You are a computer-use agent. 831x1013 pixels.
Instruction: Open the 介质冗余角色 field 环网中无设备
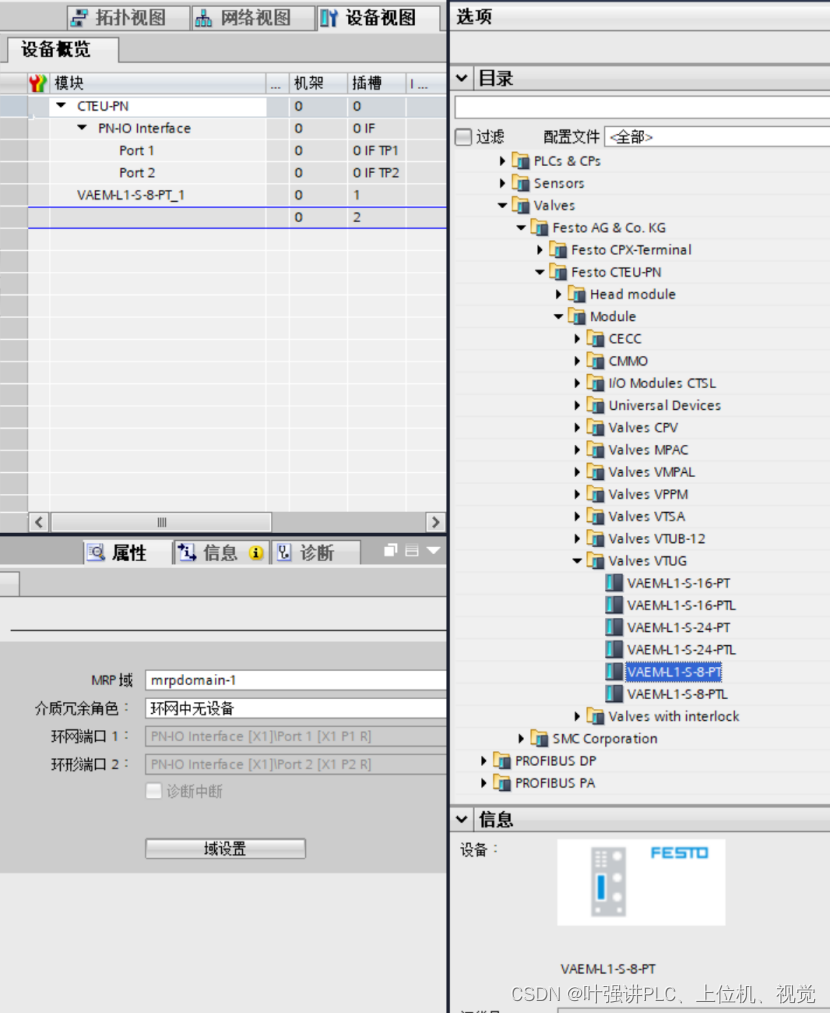coord(296,708)
